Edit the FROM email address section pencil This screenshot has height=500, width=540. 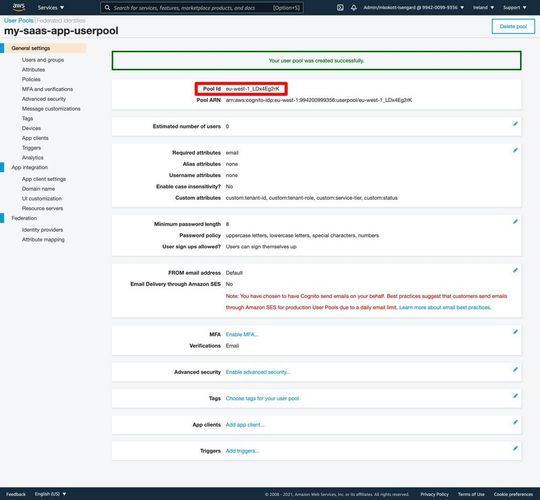click(515, 270)
